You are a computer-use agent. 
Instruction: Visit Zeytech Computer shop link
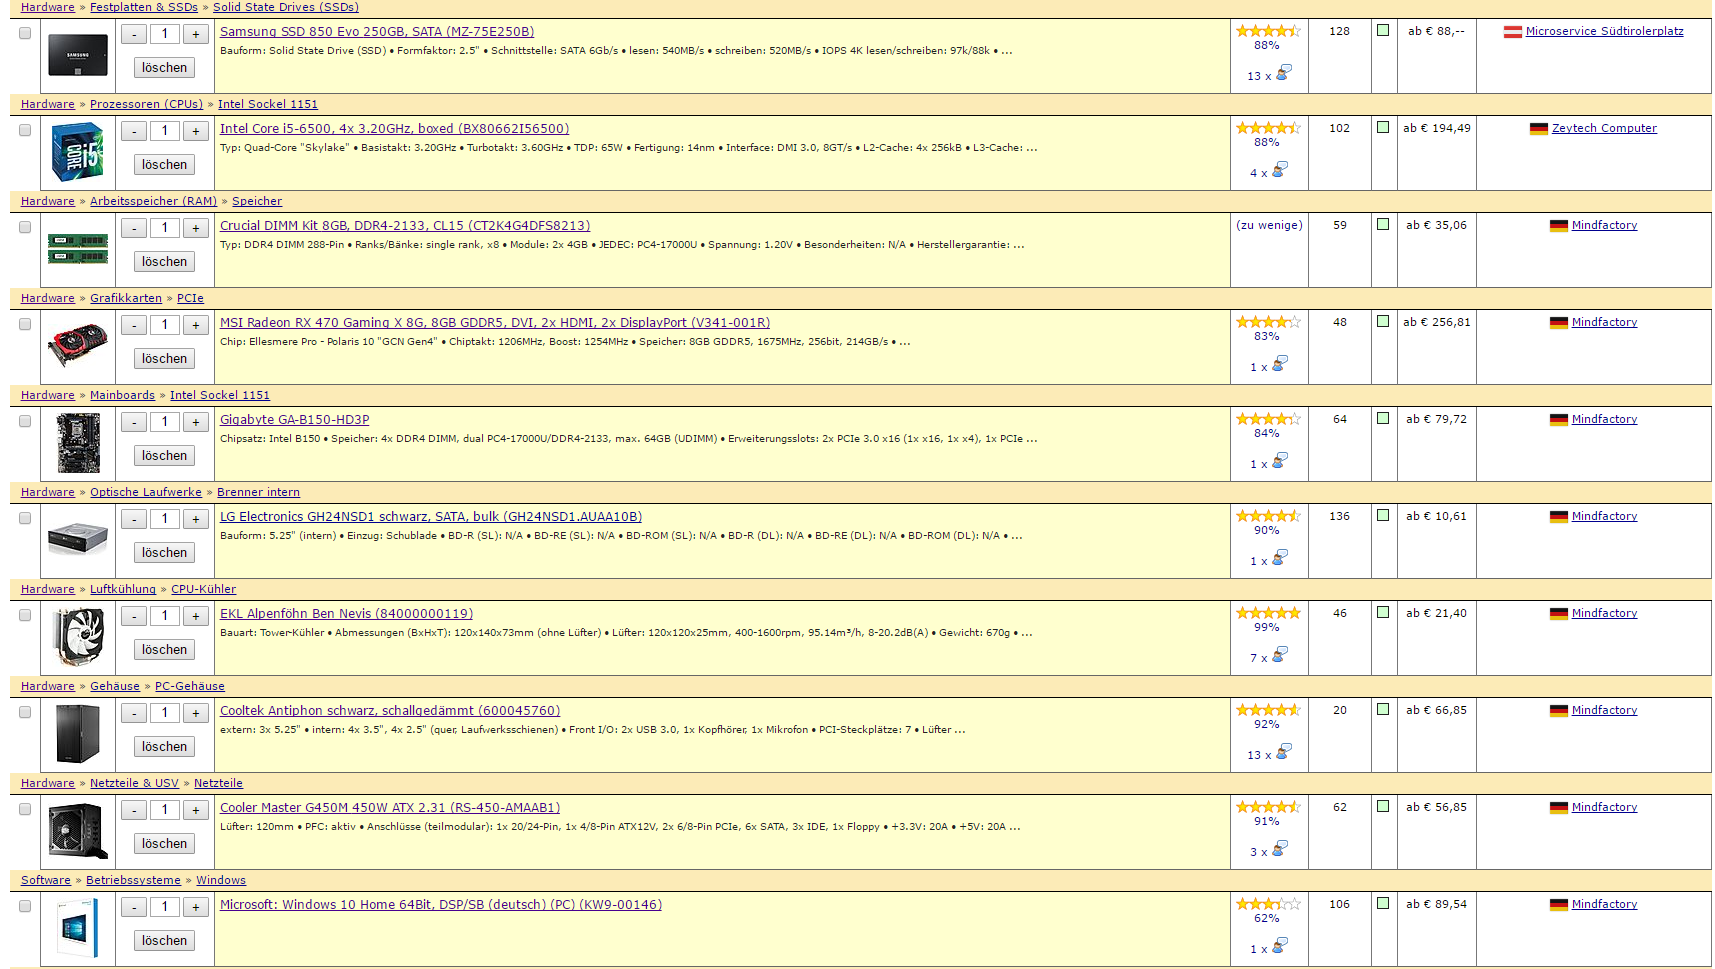click(1604, 128)
